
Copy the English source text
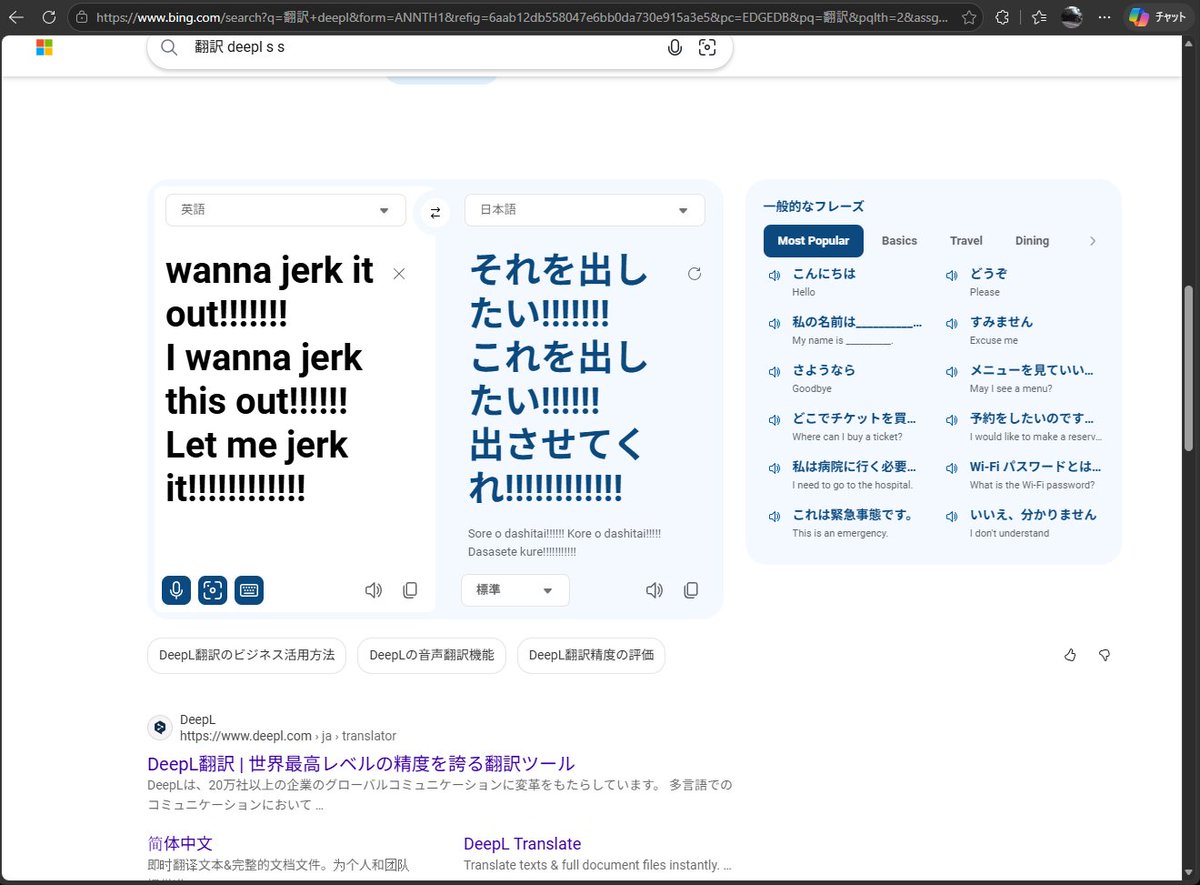tap(410, 590)
